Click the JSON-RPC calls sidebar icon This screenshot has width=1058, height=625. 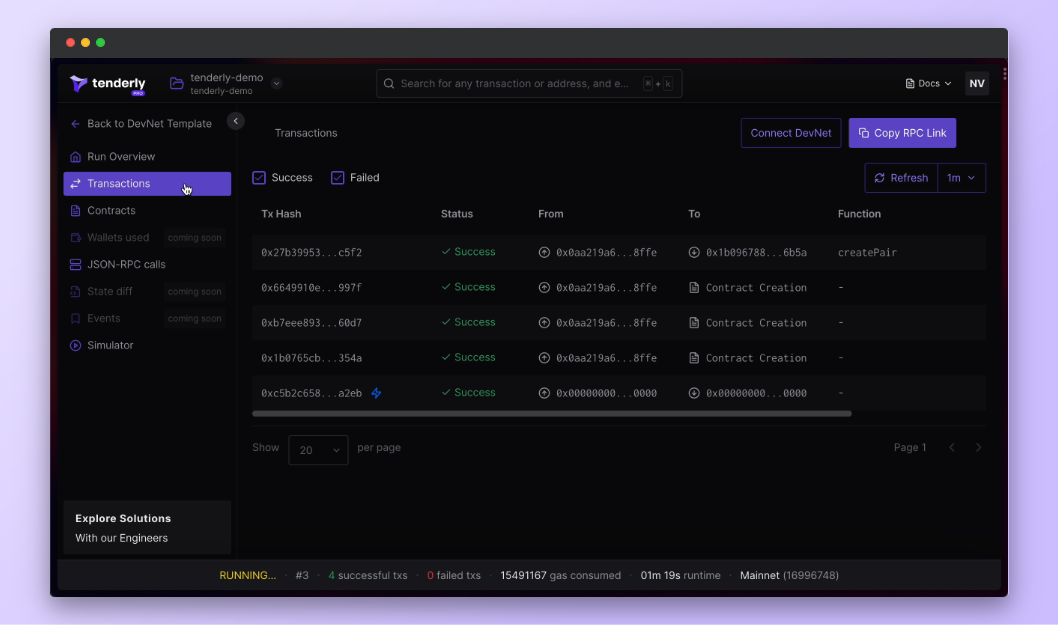[x=76, y=265]
